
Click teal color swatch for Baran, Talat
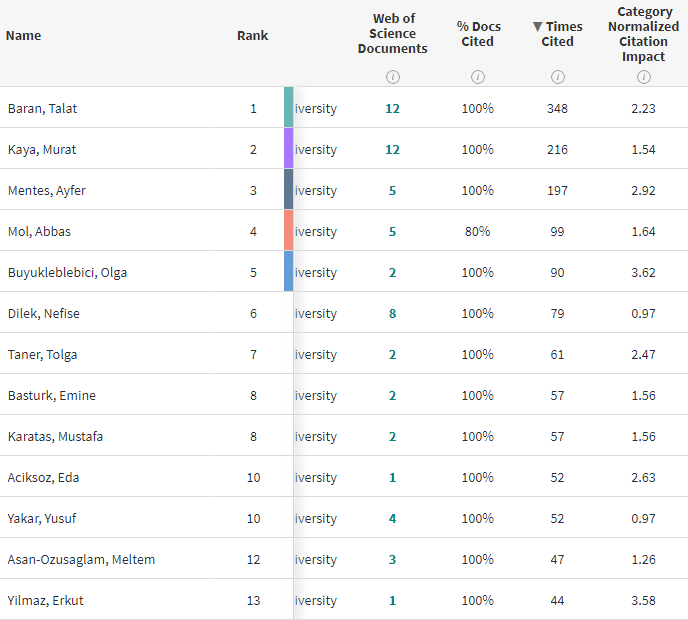tap(289, 108)
